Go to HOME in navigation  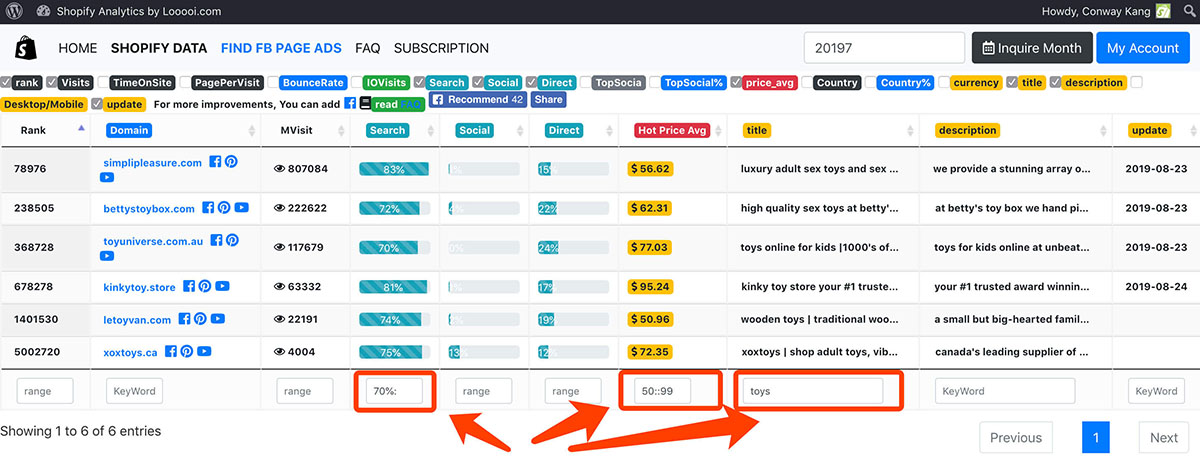pyautogui.click(x=78, y=48)
